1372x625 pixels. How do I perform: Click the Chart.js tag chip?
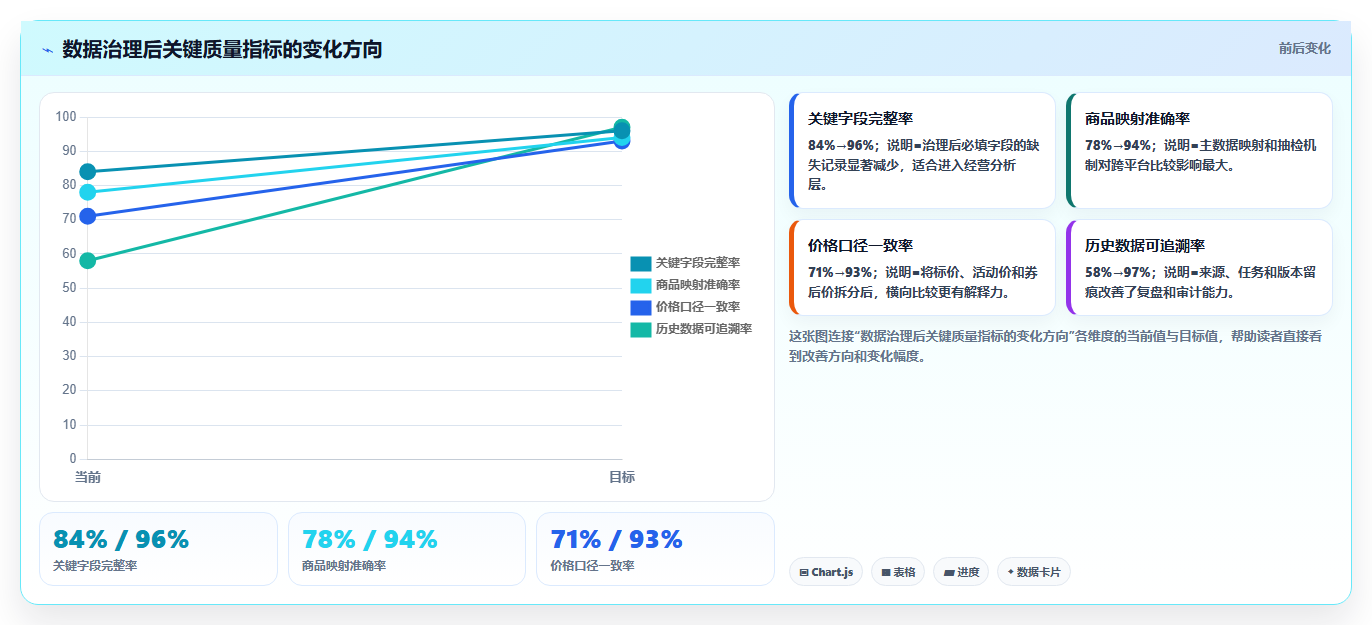[826, 572]
